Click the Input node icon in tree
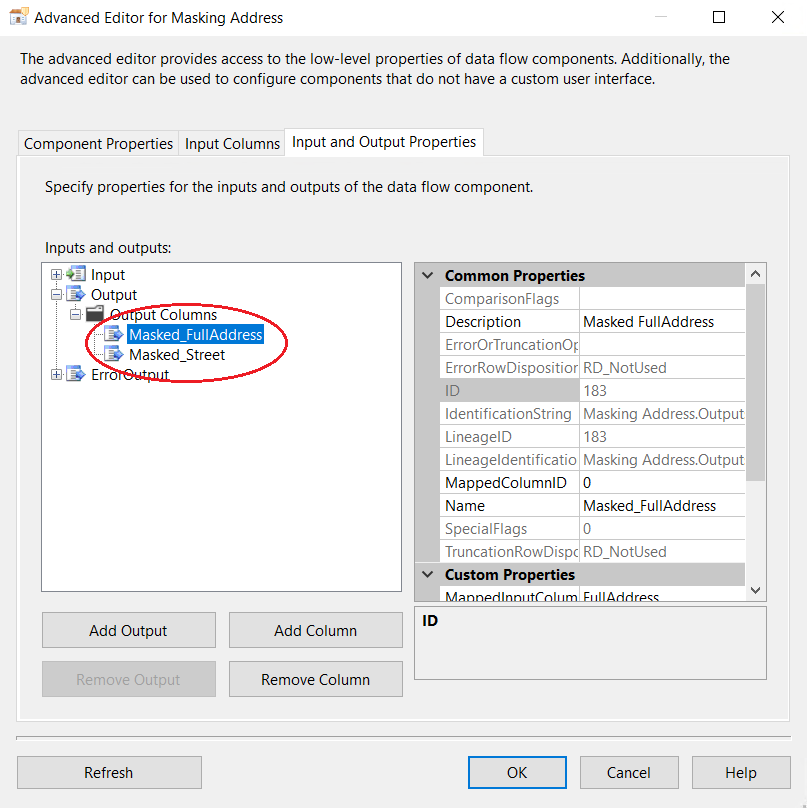Viewport: 807px width, 808px height. [x=76, y=275]
